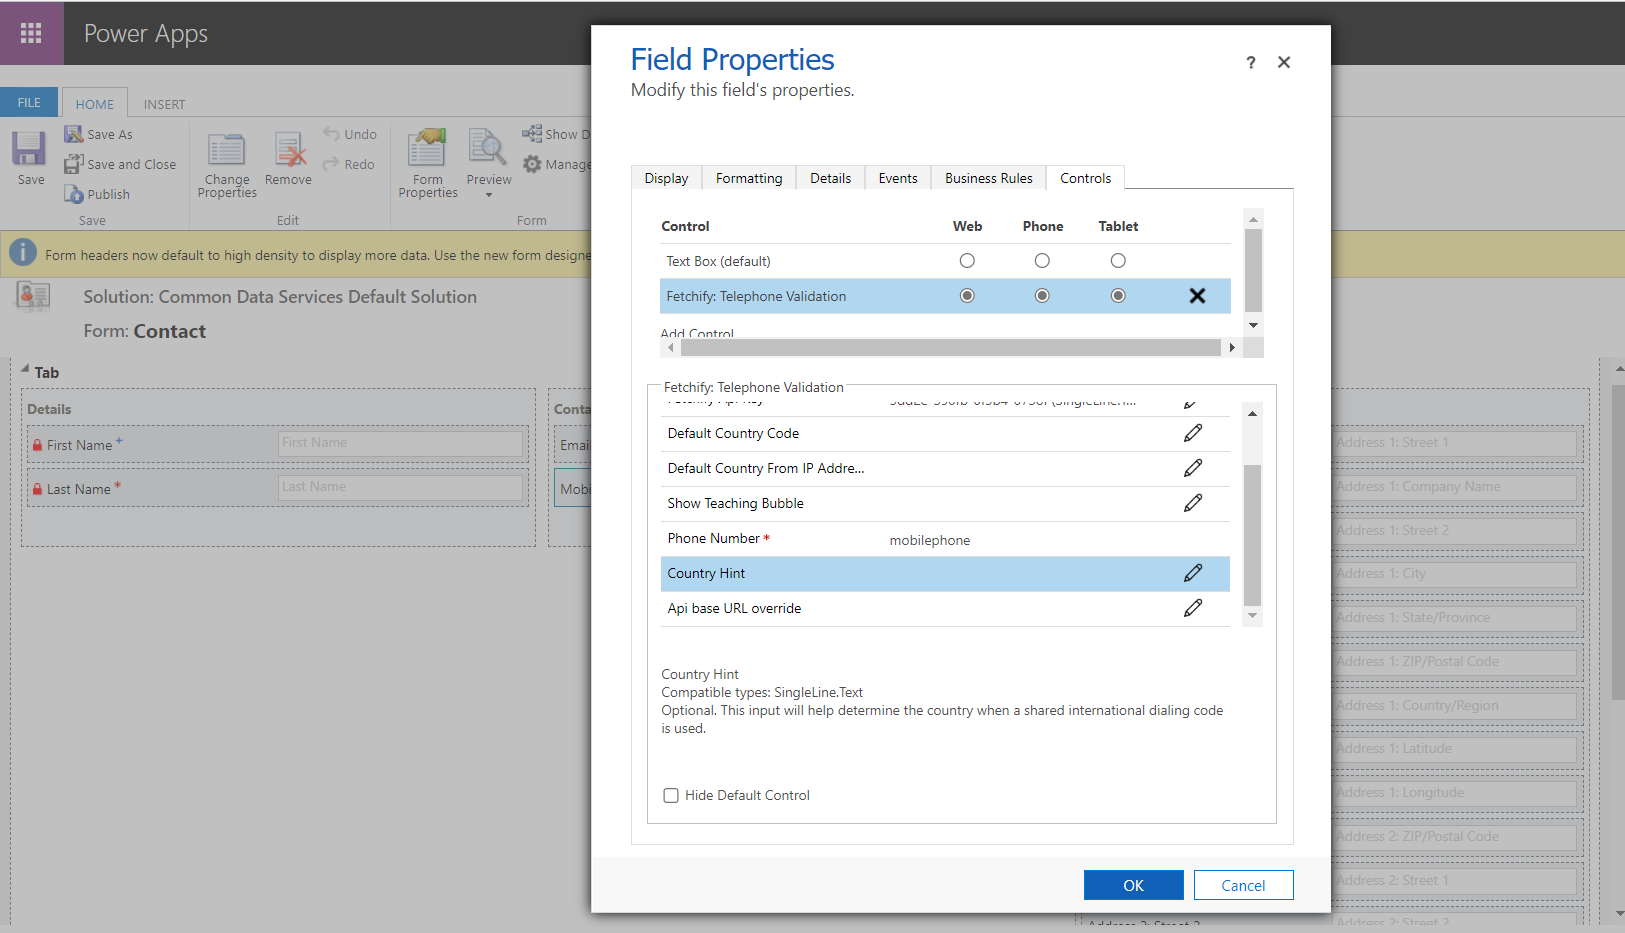The width and height of the screenshot is (1625, 933).
Task: Click the Add Control link
Action: pos(697,333)
